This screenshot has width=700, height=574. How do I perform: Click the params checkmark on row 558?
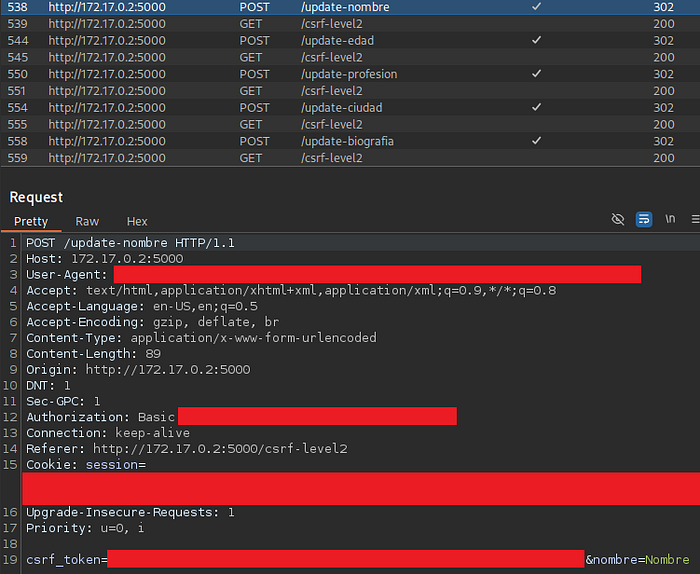coord(537,140)
